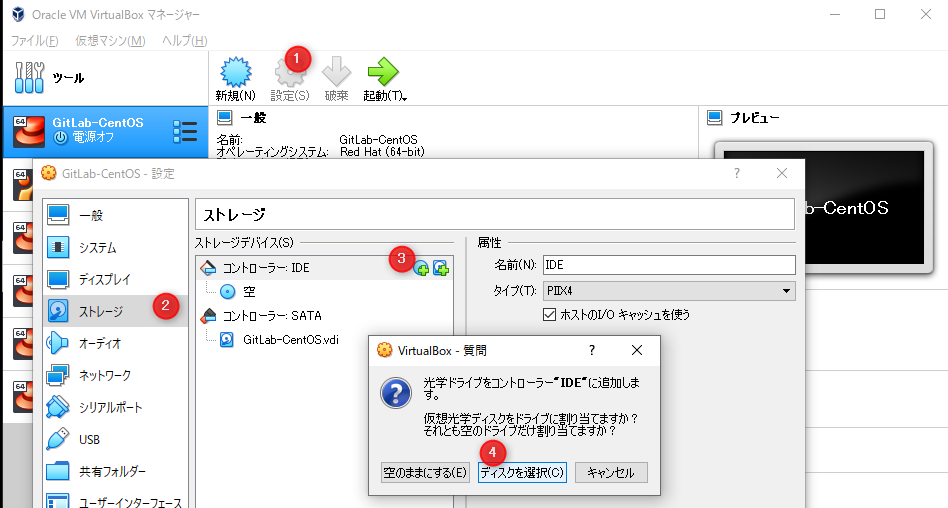948x508 pixels.
Task: Go to 一般 settings category
Action: 115,215
